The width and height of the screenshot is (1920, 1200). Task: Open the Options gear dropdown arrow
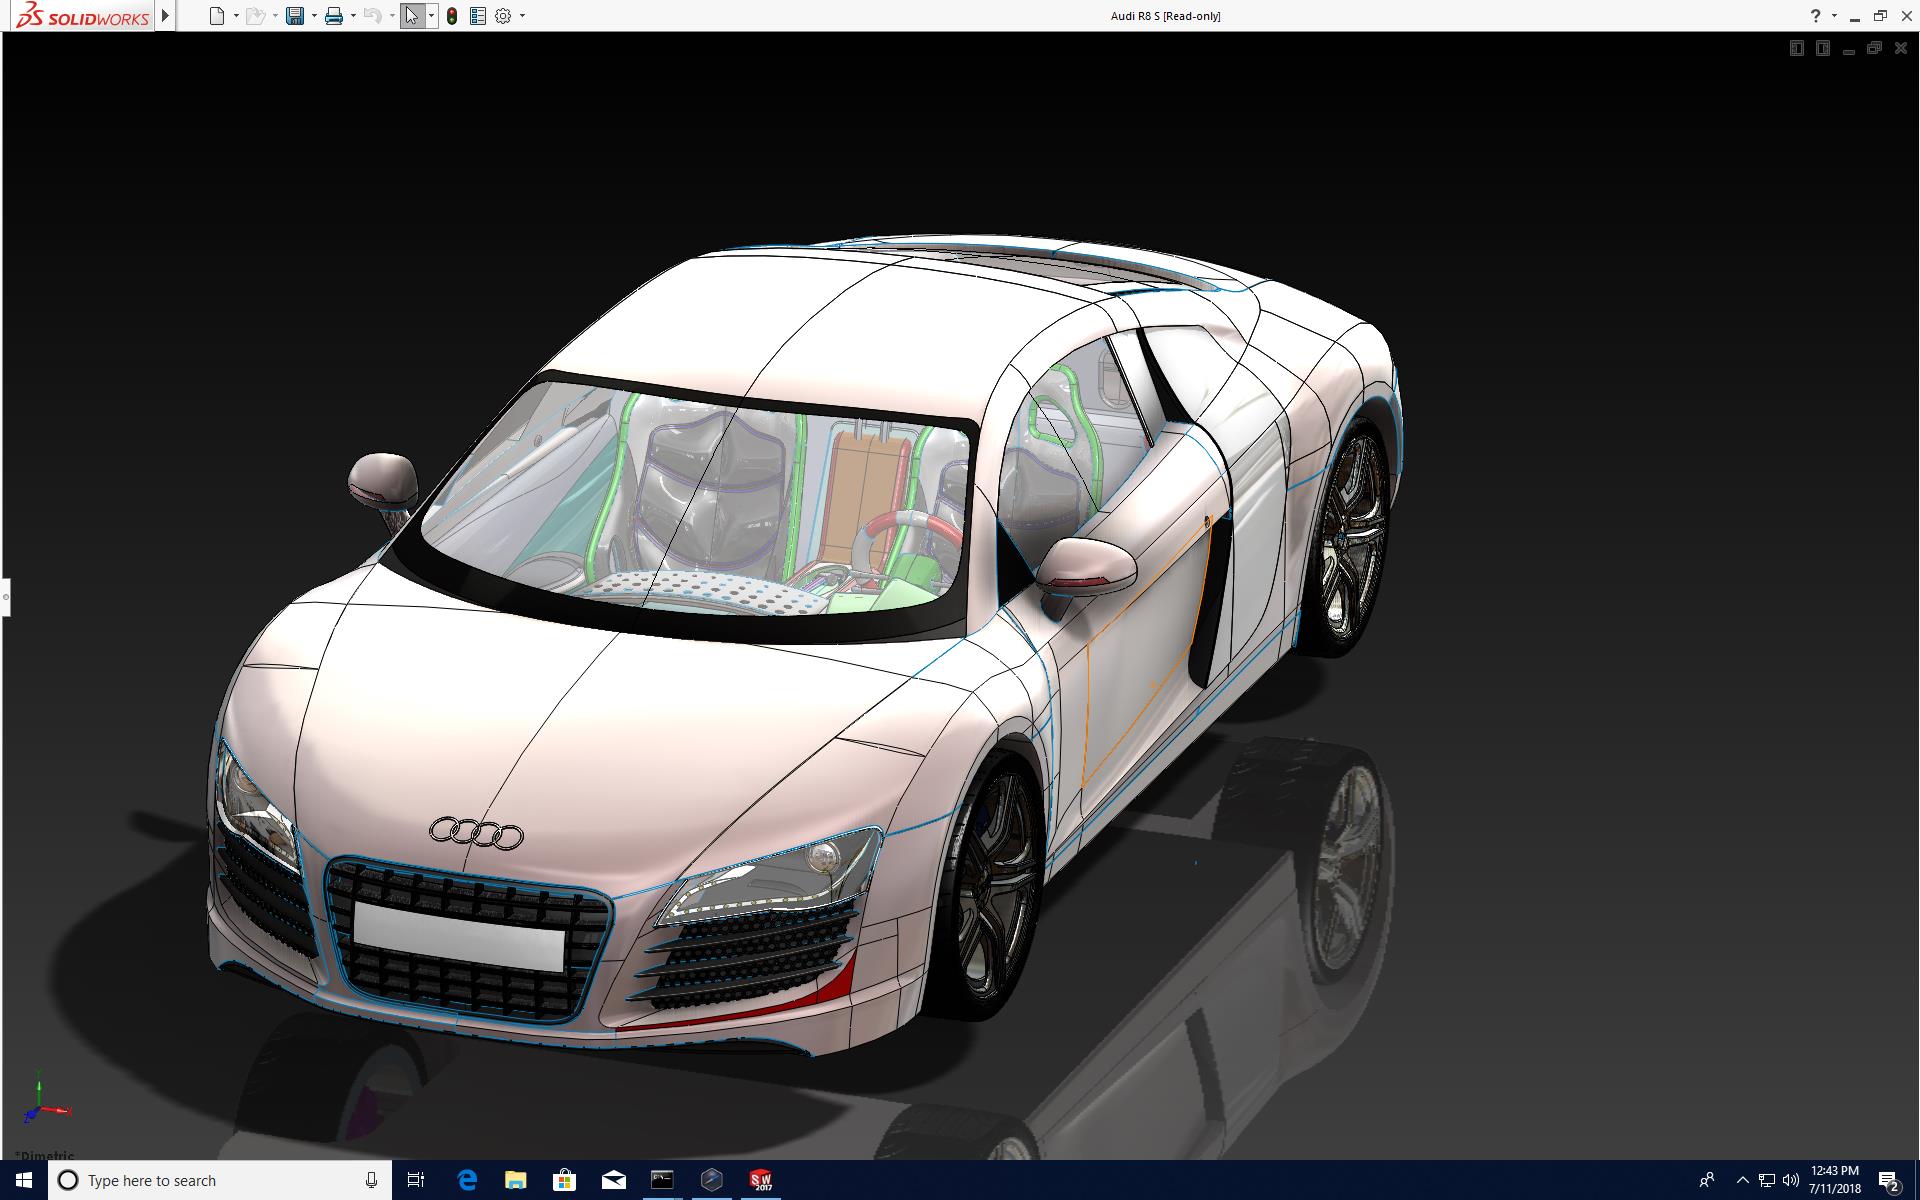click(x=522, y=16)
